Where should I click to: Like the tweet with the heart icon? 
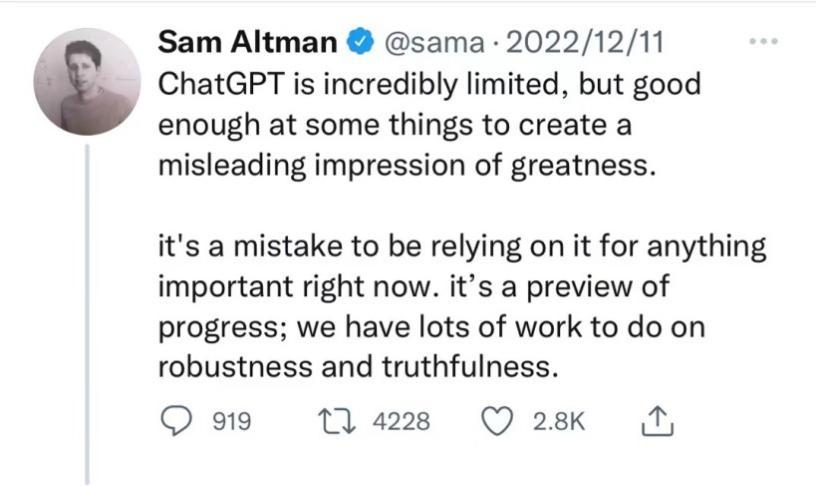tap(497, 422)
